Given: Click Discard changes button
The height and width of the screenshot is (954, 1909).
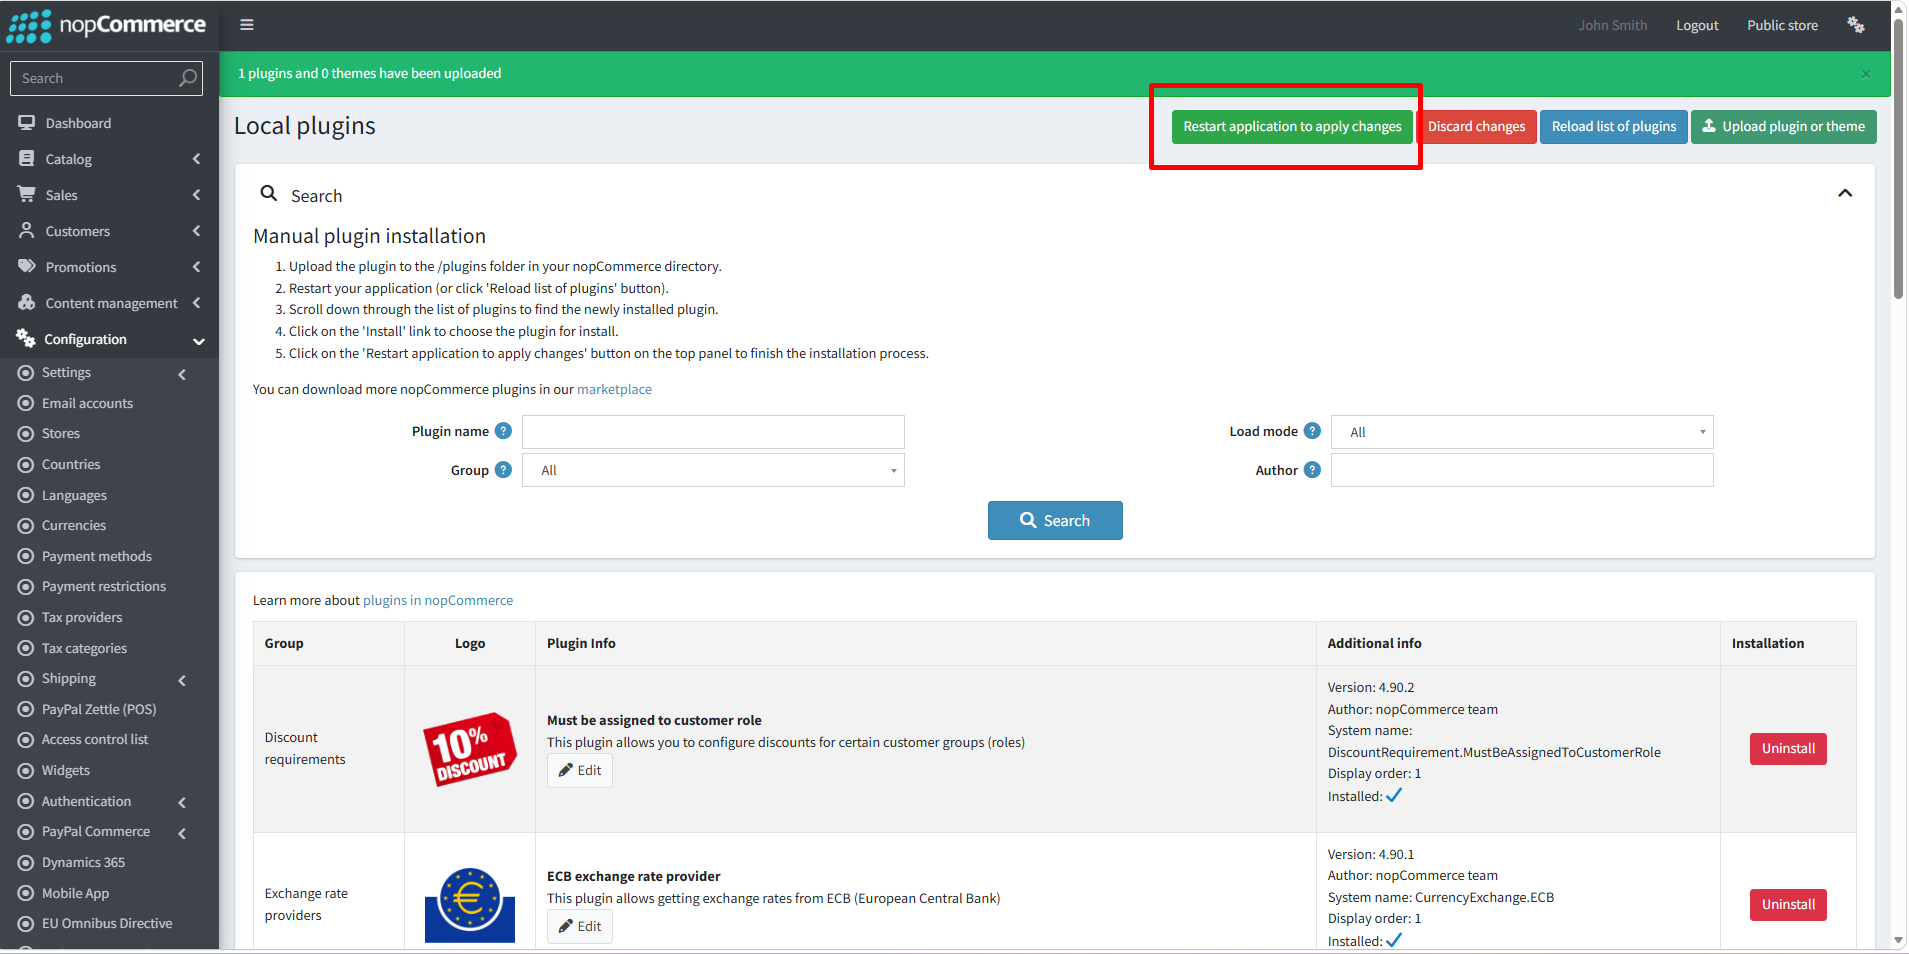Looking at the screenshot, I should coord(1476,127).
